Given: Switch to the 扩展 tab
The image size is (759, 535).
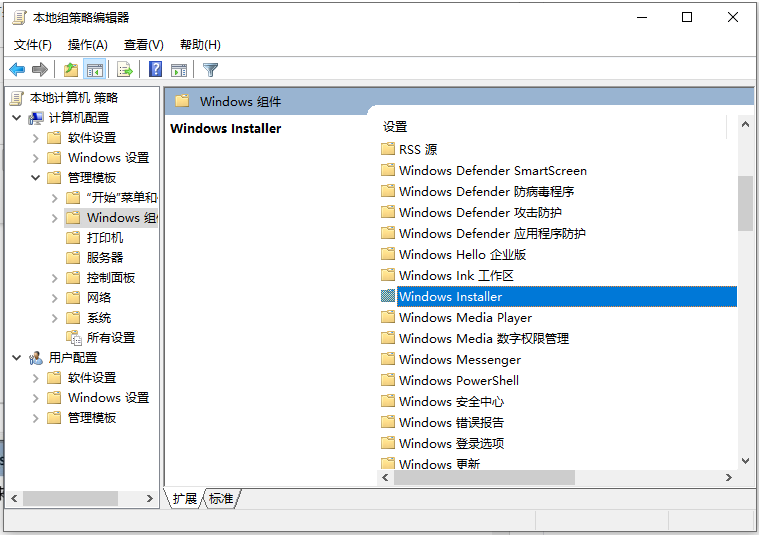Looking at the screenshot, I should [x=185, y=498].
